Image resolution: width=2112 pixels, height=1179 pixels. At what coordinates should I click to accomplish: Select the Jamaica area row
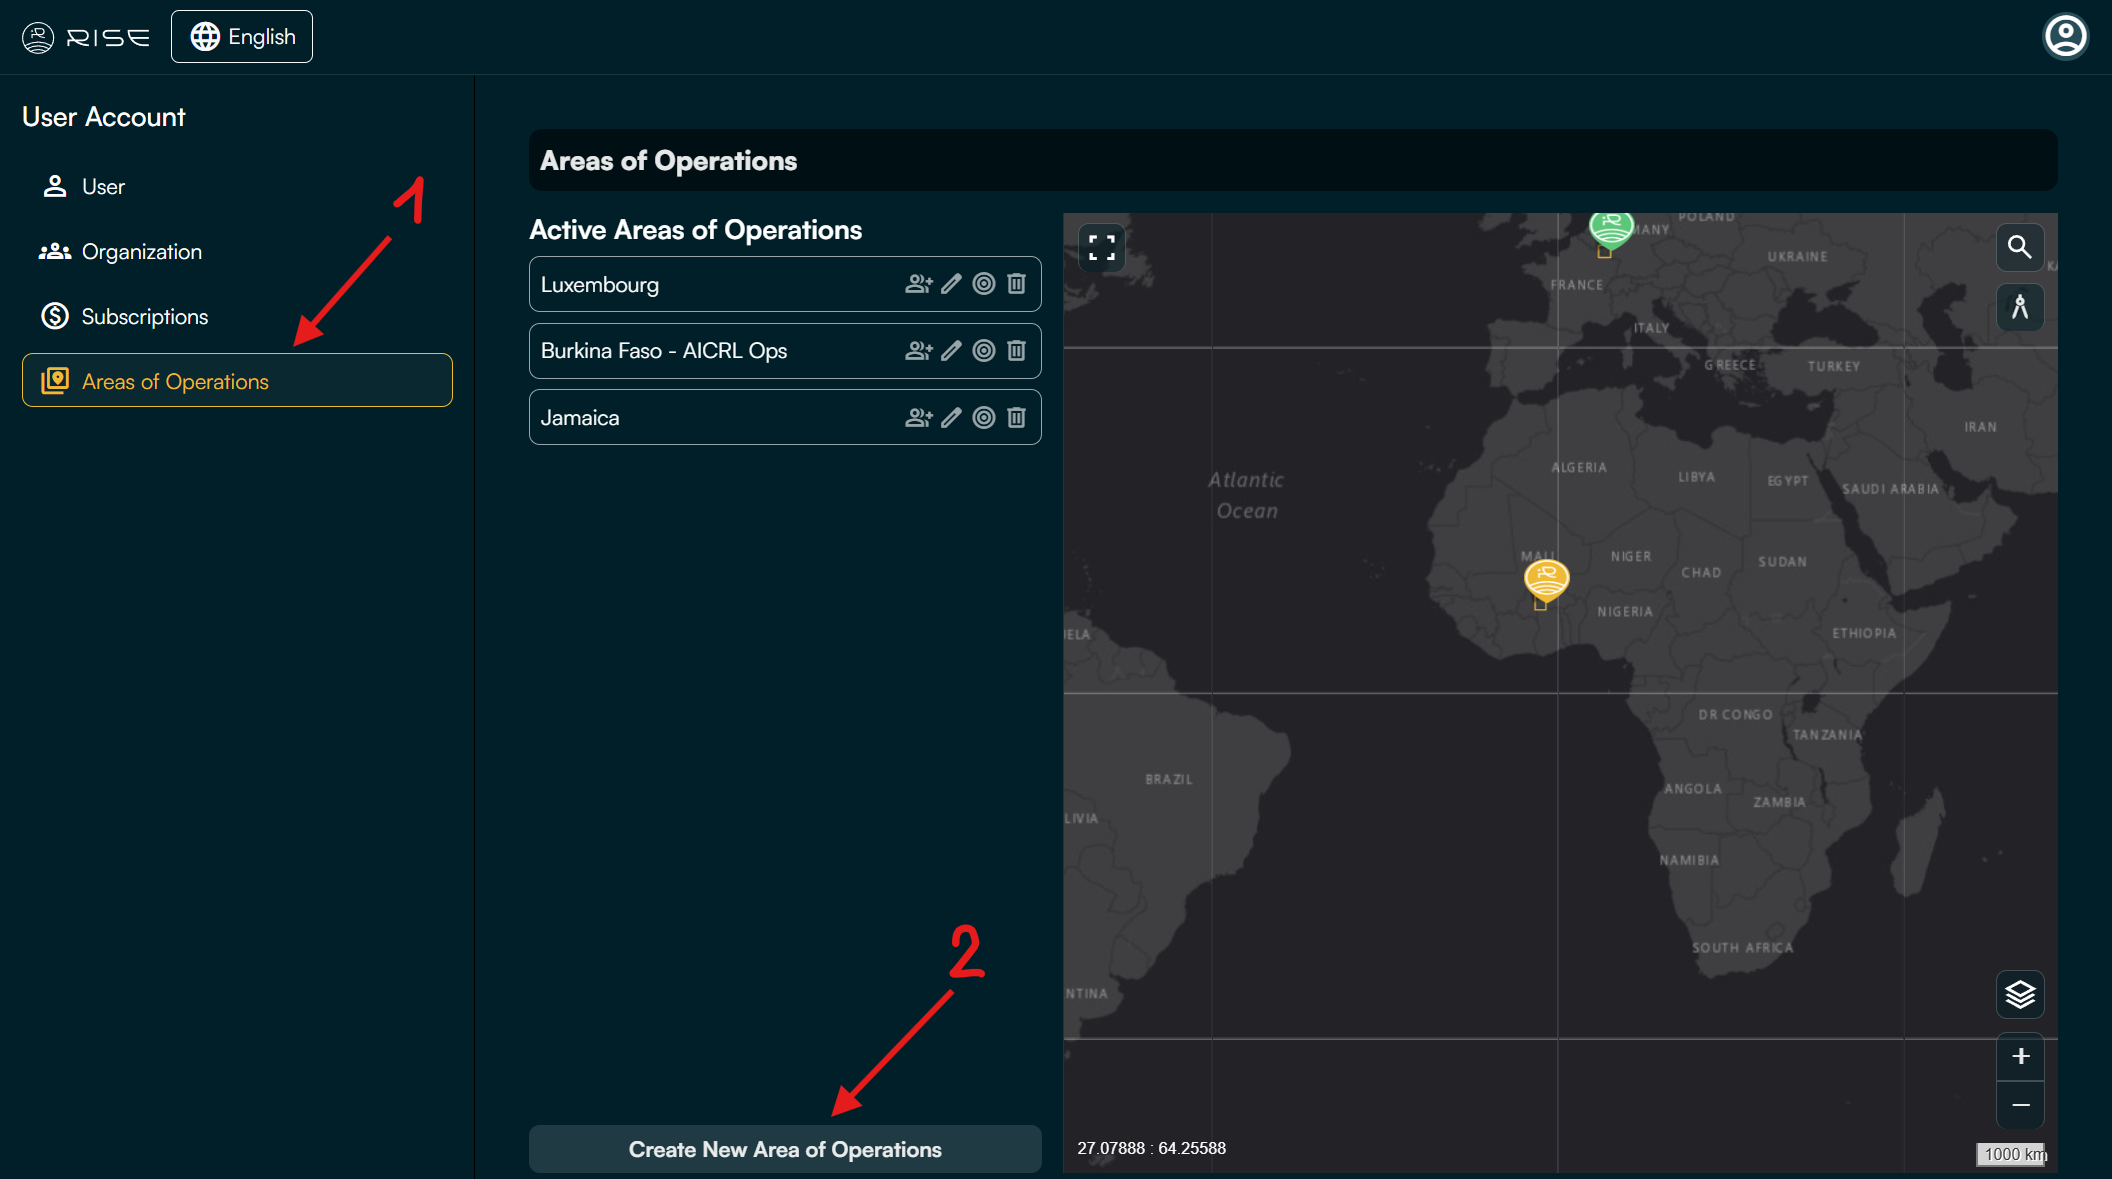pos(785,417)
